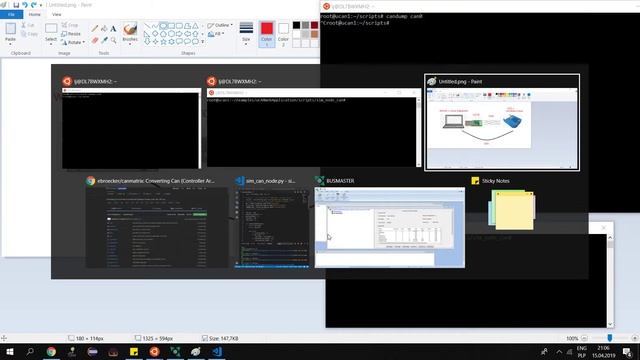Open the Customize Quick Access Toolbar dropdown
Screen dimensions: 640x360
(40, 5)
